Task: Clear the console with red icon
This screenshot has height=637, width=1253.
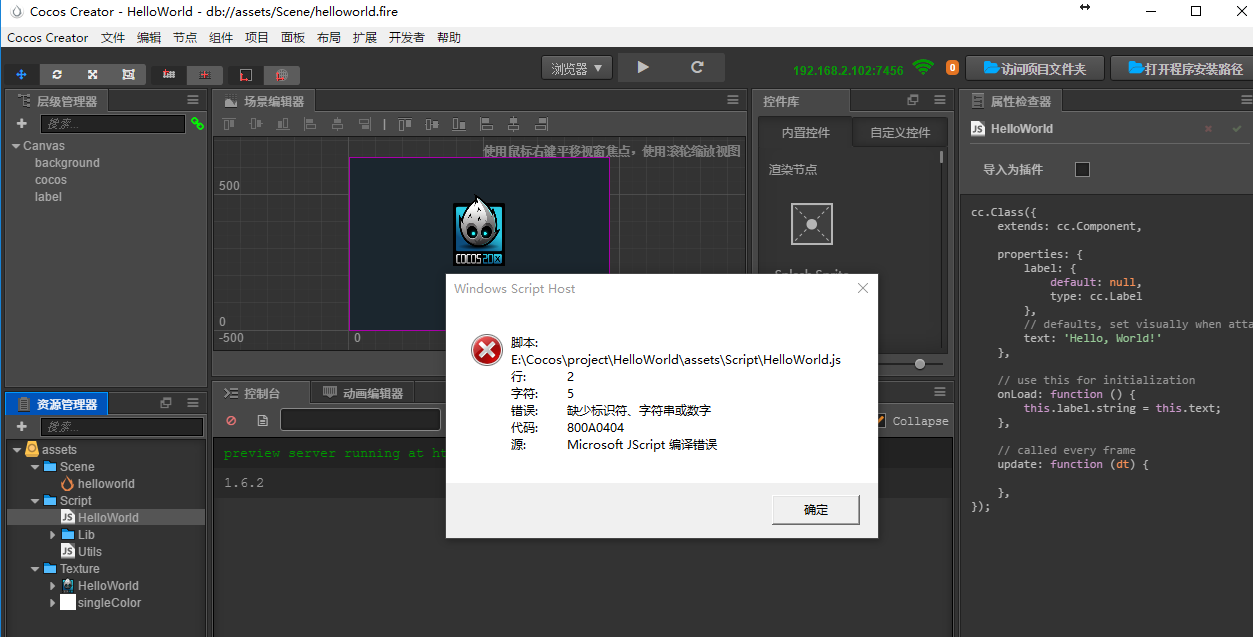Action: pos(231,421)
